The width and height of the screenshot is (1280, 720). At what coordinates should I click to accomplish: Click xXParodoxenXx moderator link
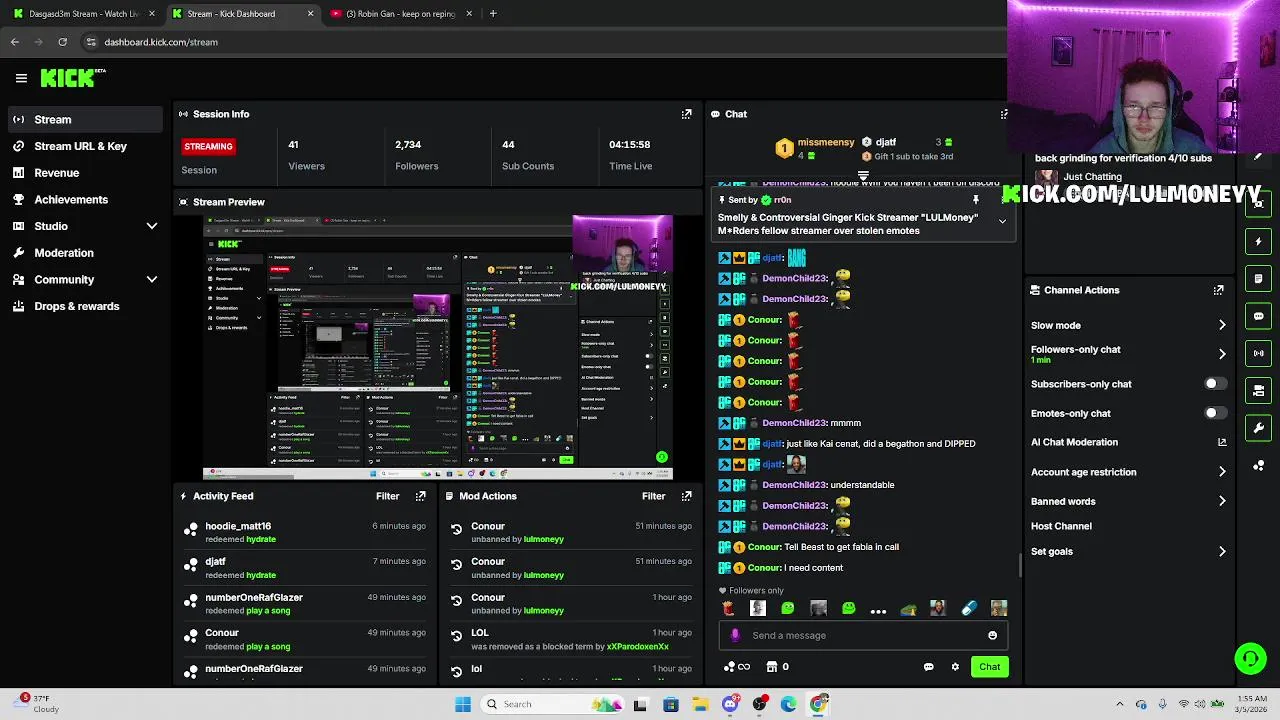point(638,647)
